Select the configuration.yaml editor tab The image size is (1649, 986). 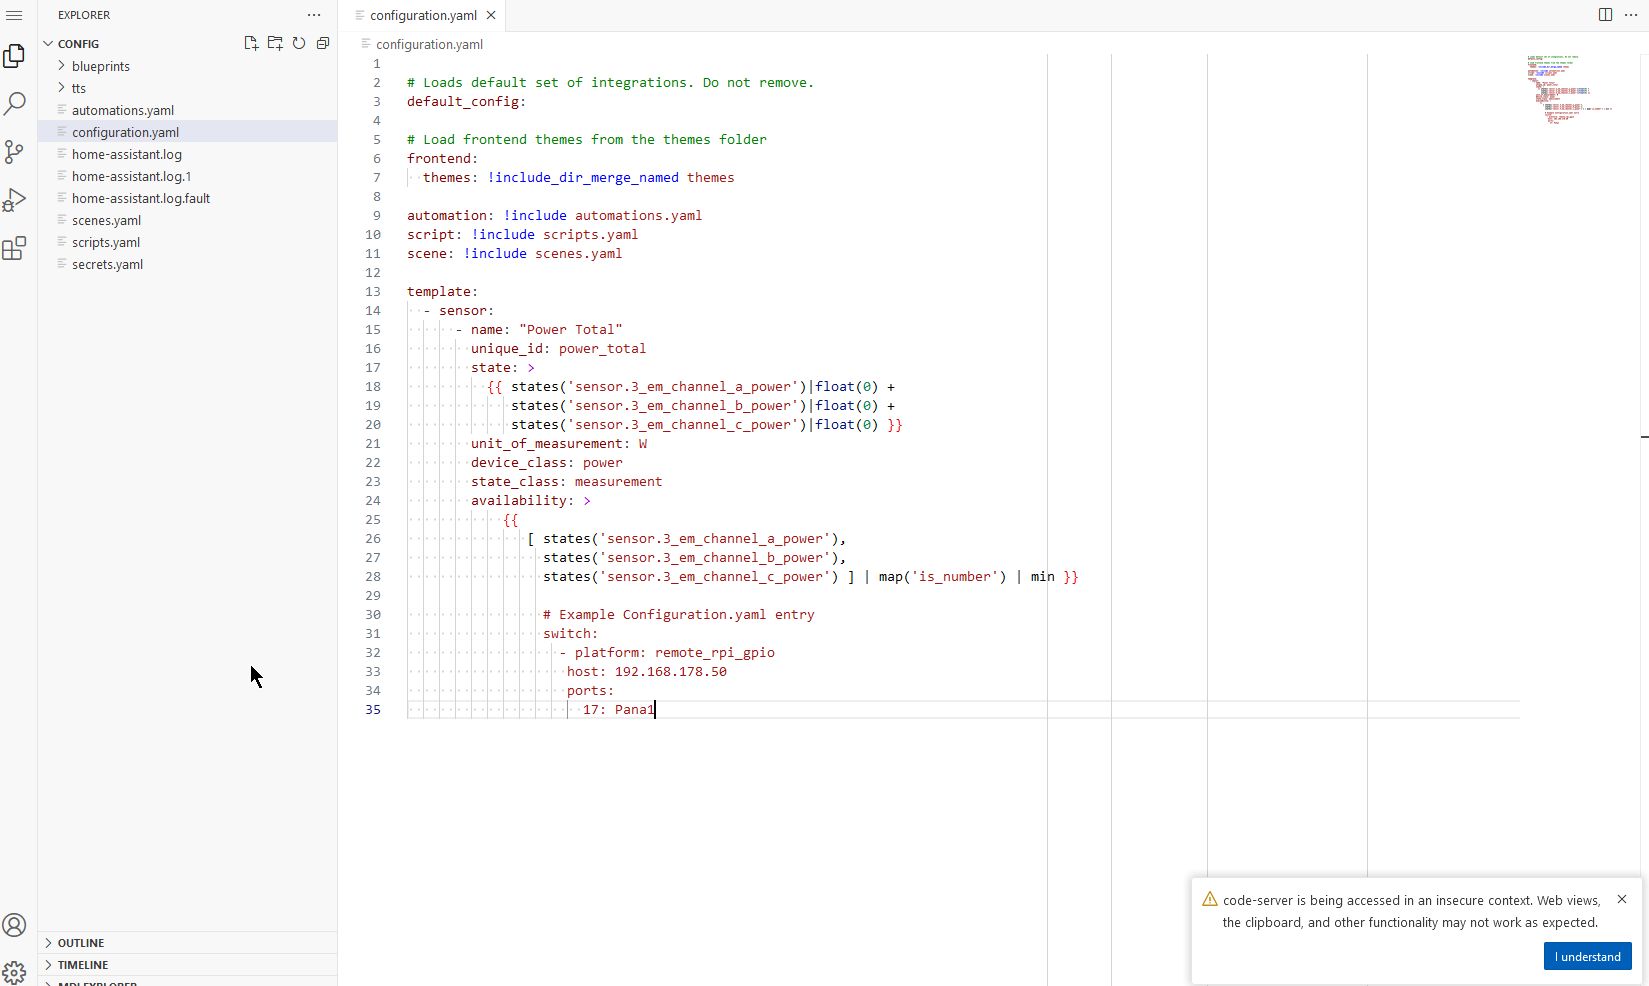[x=423, y=16]
